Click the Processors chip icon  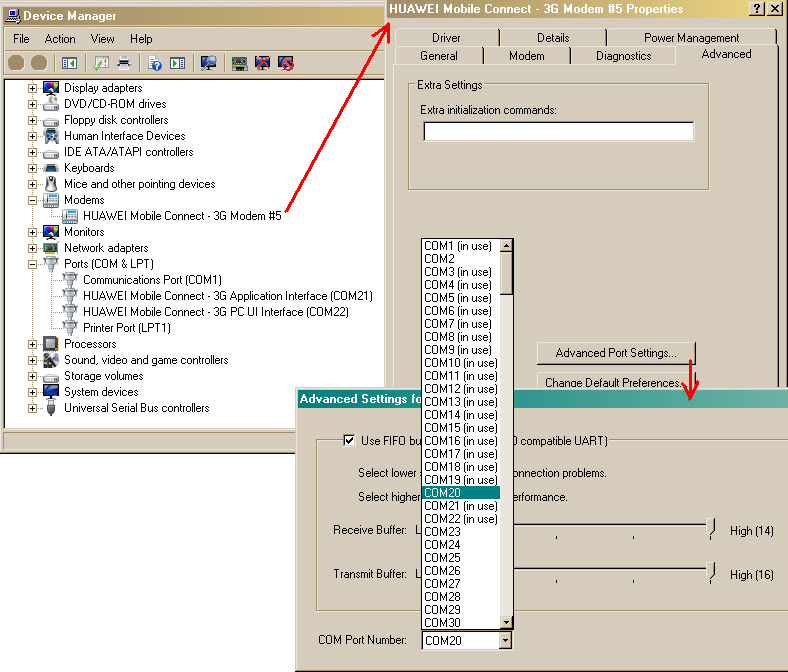[x=51, y=344]
